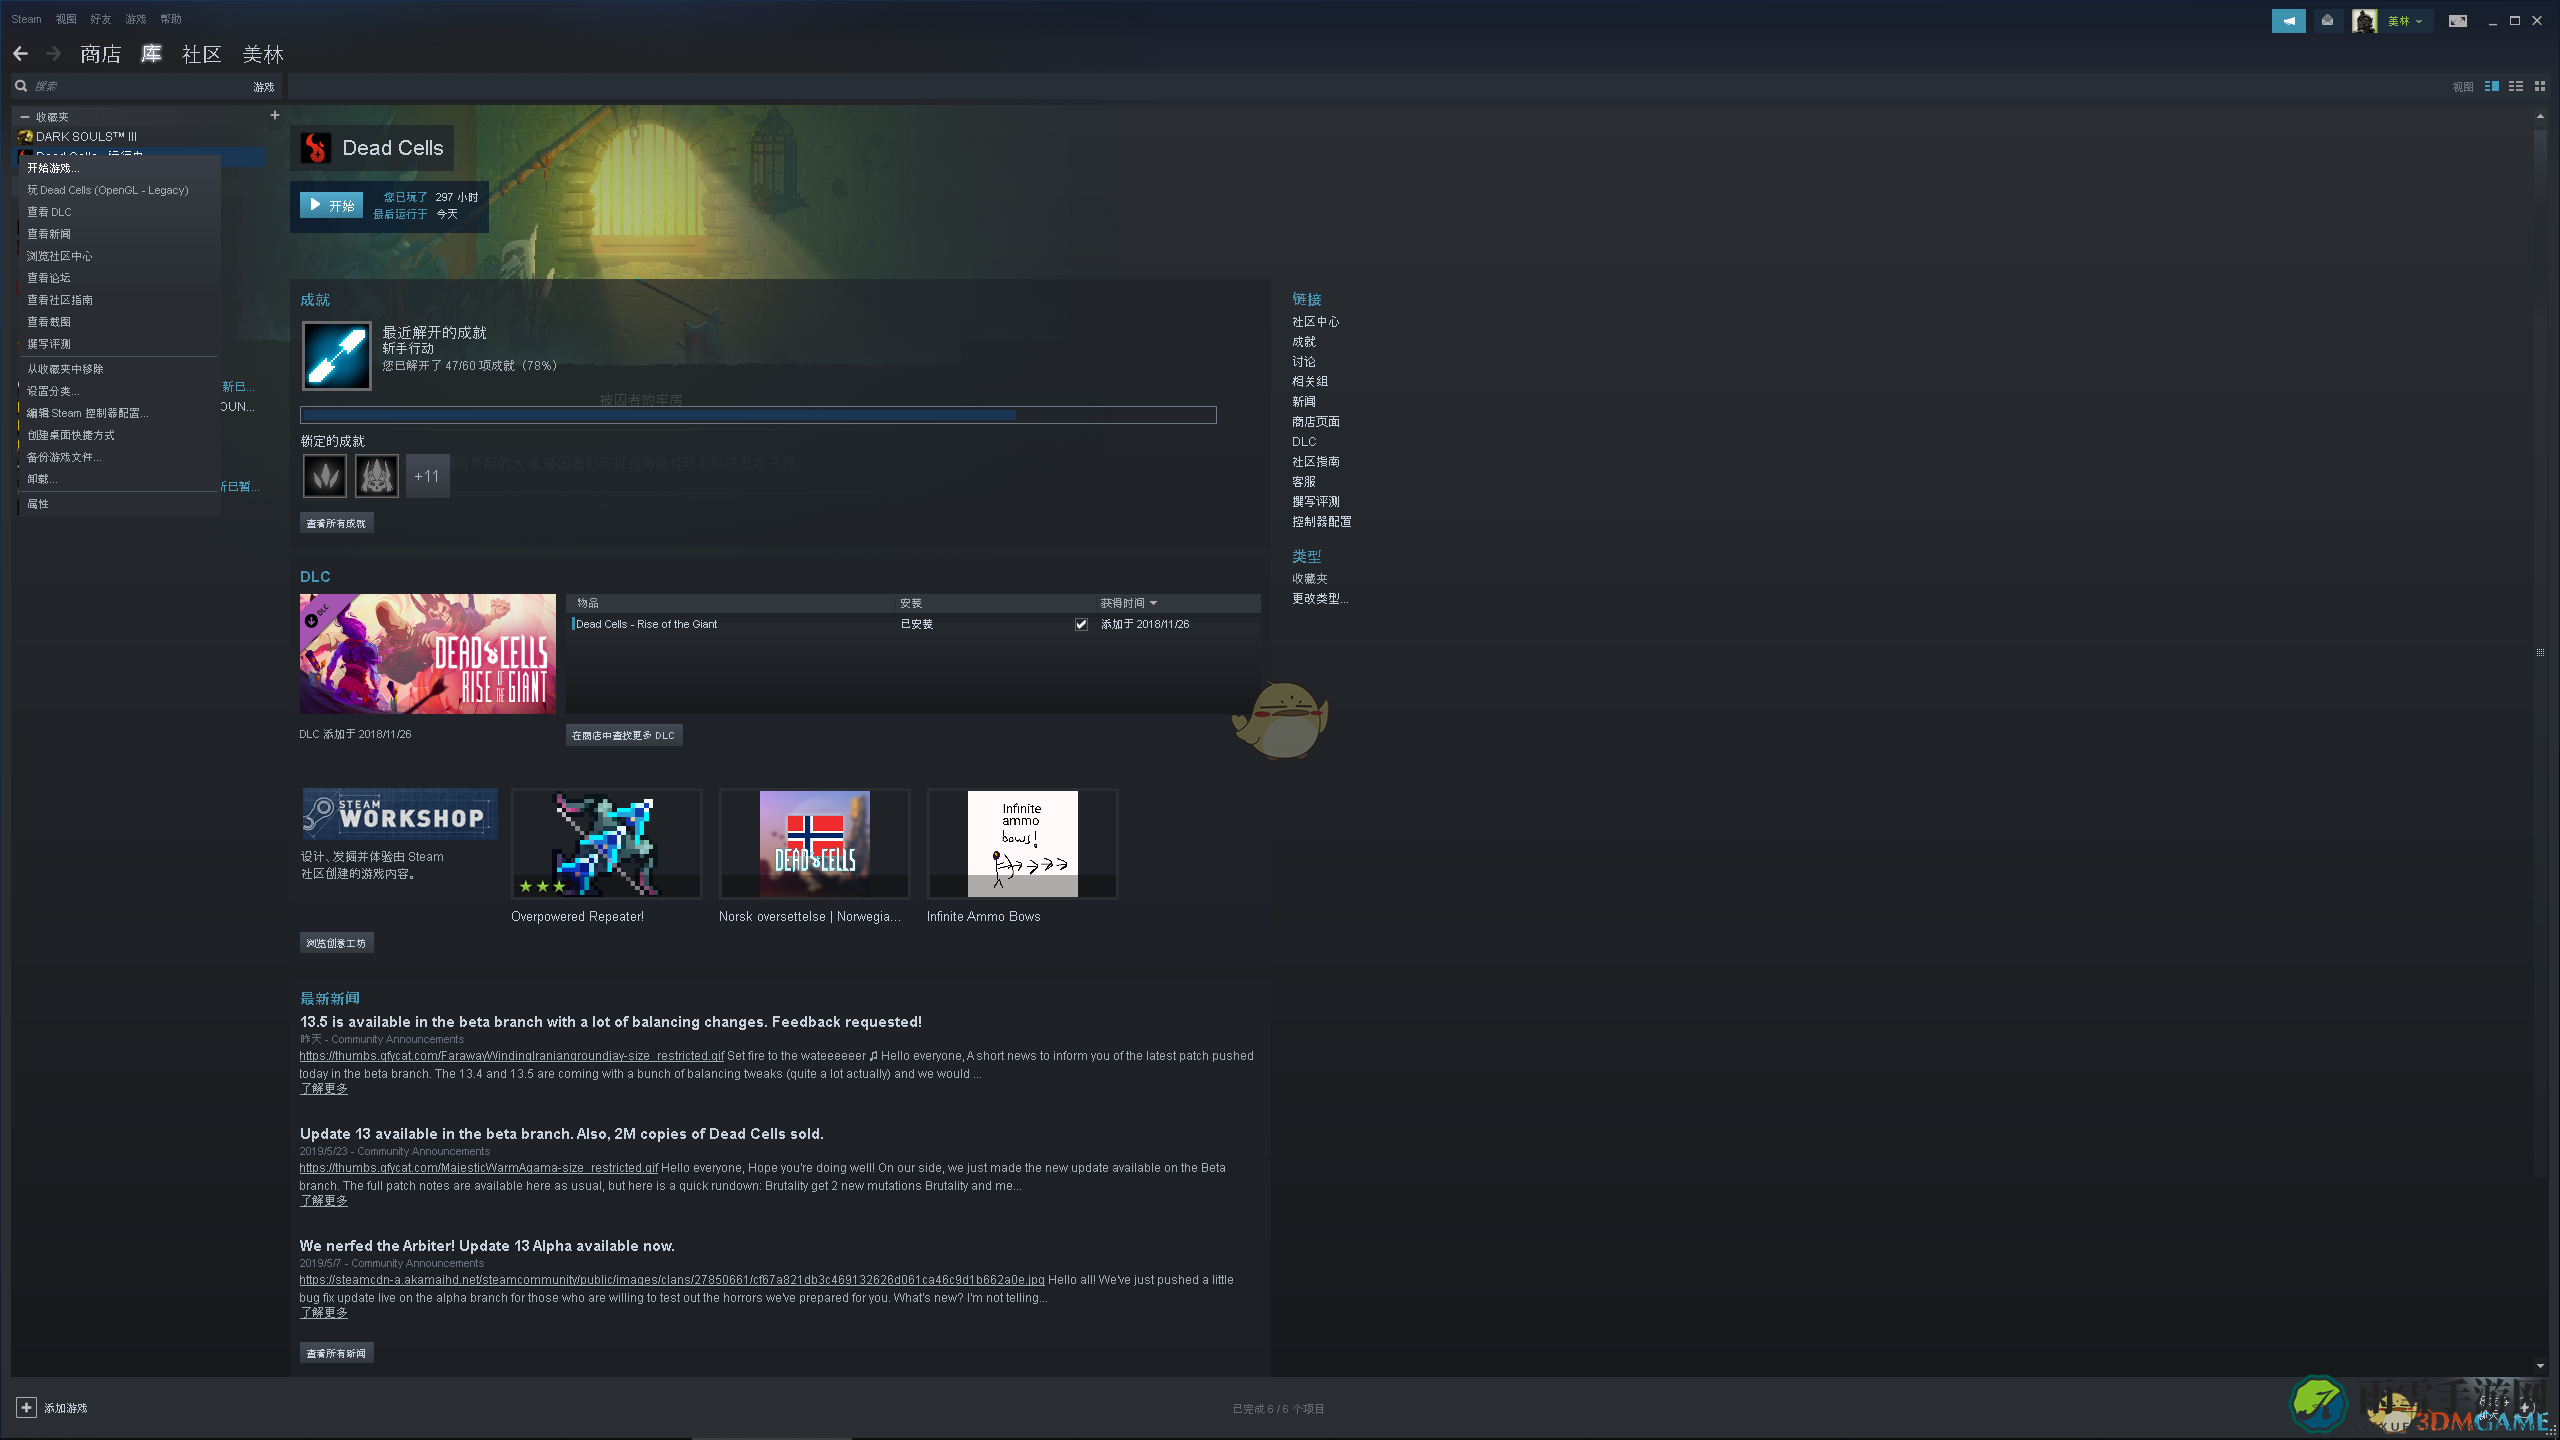Screen dimensions: 2560x1440
Task: Collapse the 收藏夹 category
Action: 25,117
